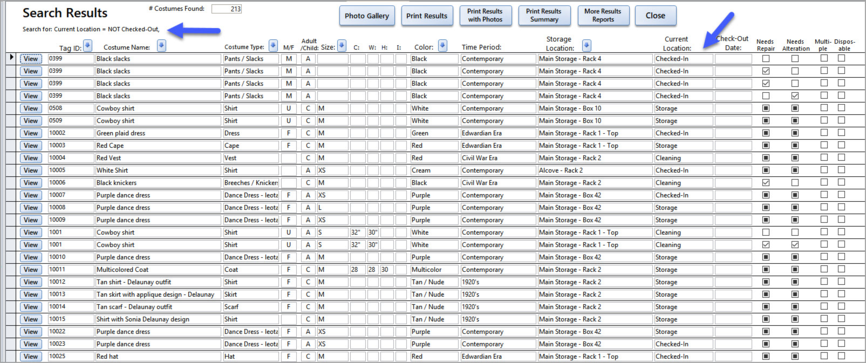Screen dimensions: 866x363
Task: Toggle Needs Alteration for Black knickers row
Action: 795,182
